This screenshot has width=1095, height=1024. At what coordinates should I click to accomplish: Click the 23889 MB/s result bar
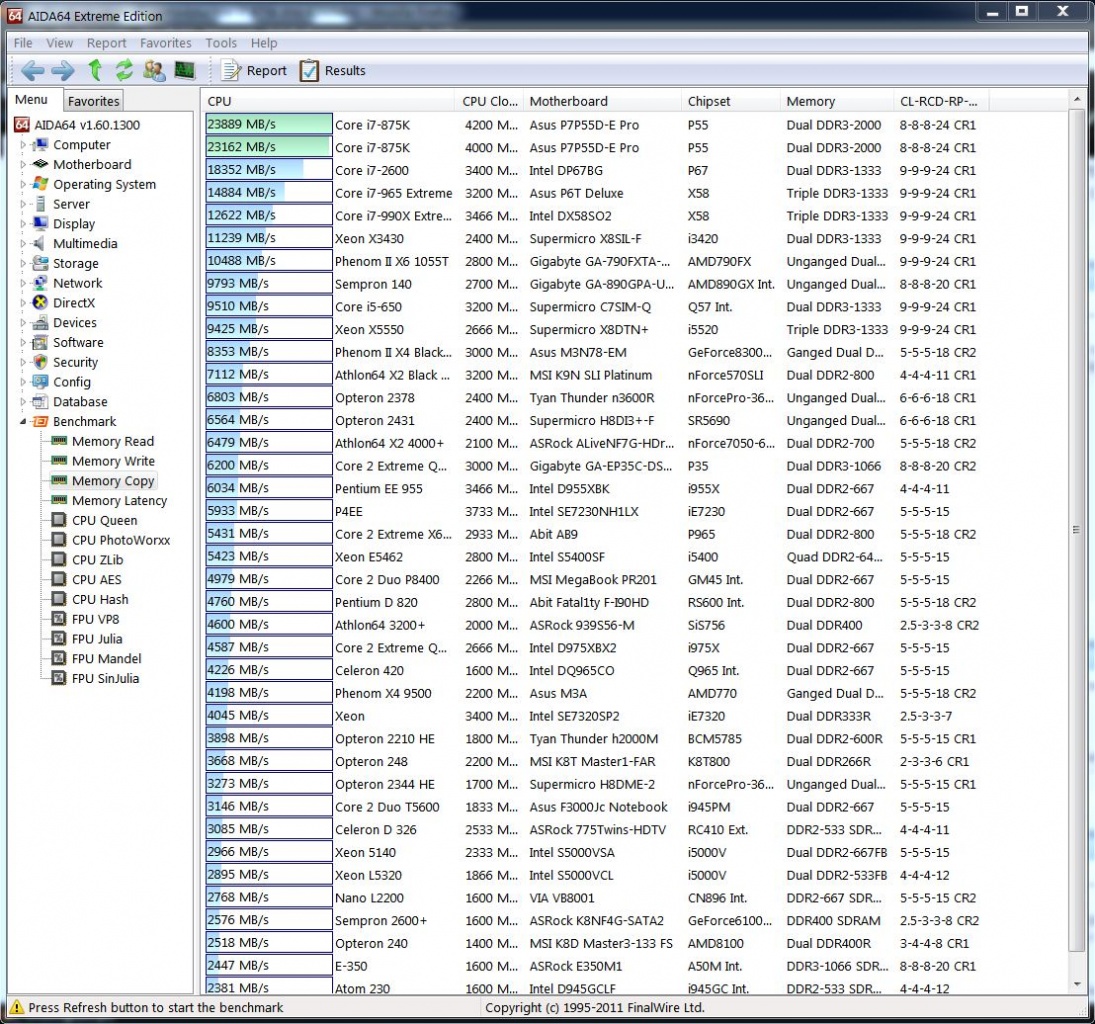tap(269, 124)
